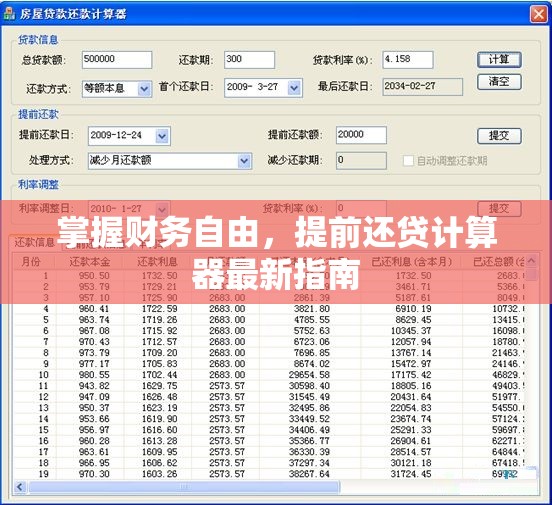
Task: Click the horizontal scrollbar thumb
Action: coord(184,487)
